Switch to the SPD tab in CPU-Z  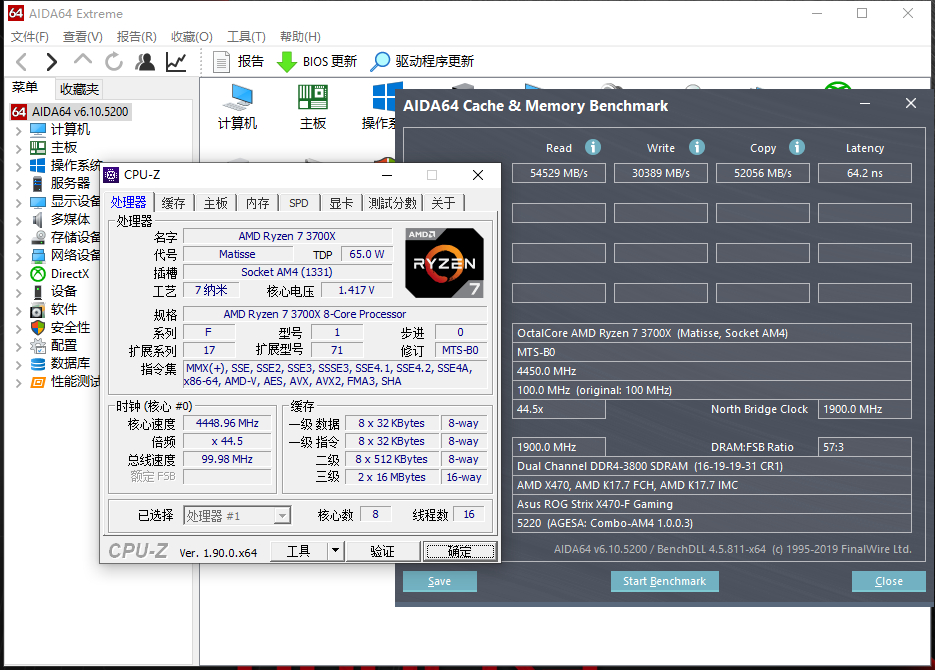(x=299, y=203)
